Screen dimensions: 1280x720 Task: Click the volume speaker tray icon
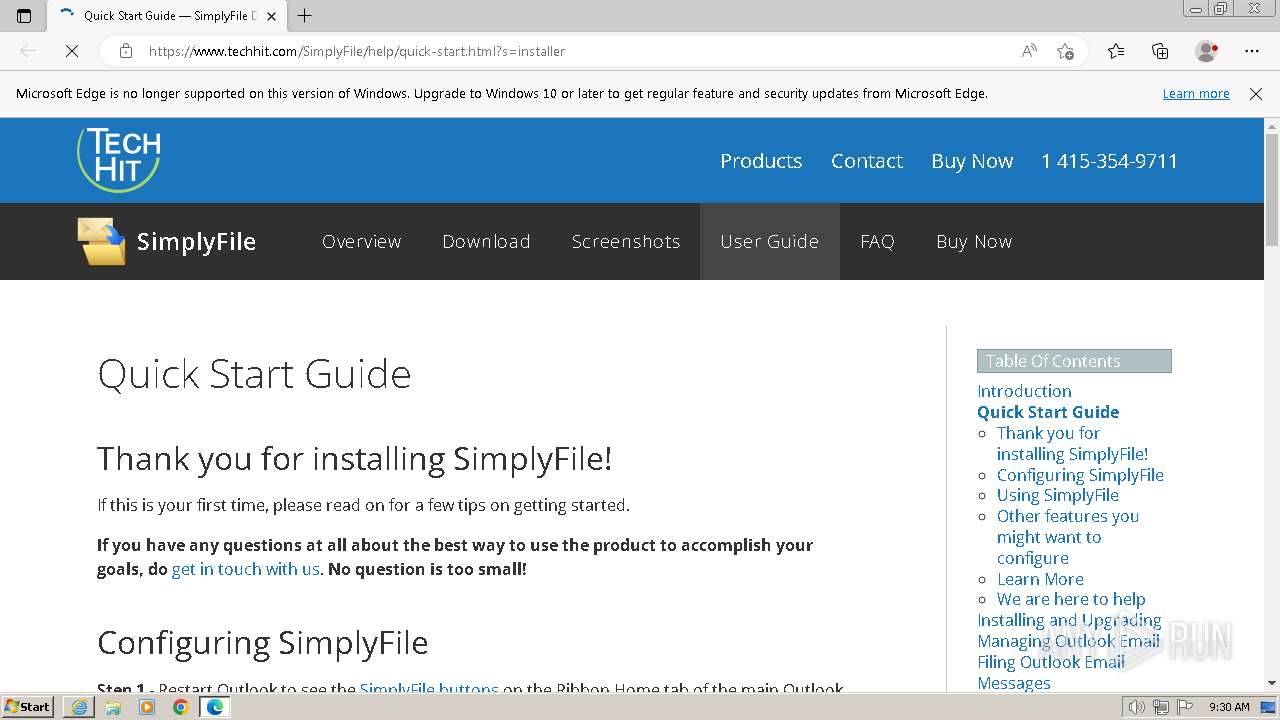pos(1136,707)
